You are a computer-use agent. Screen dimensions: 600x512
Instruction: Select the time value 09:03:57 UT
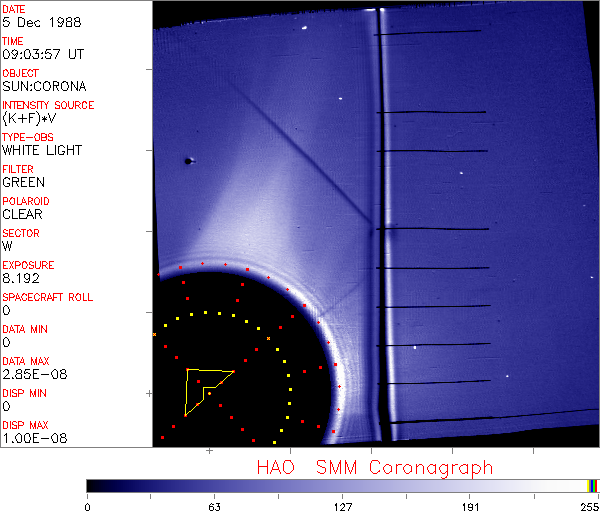pos(43,54)
